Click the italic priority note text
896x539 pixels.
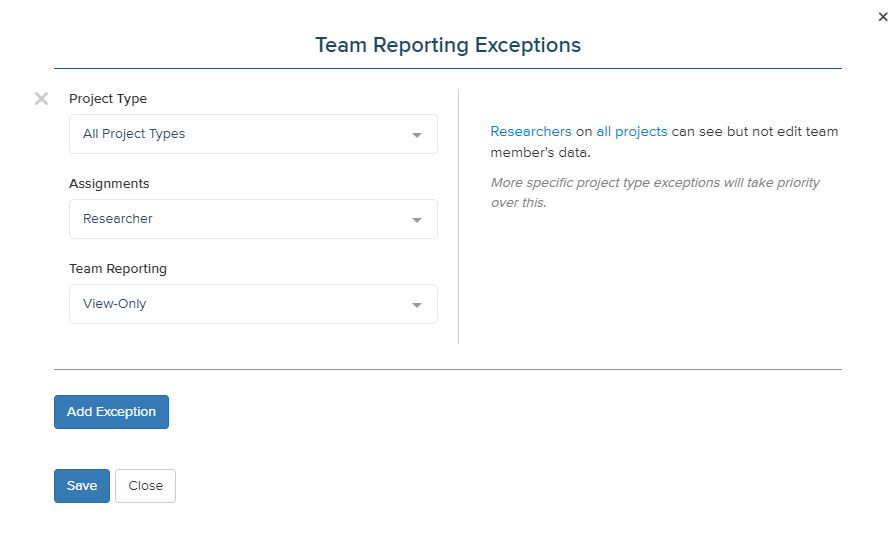pyautogui.click(x=655, y=193)
